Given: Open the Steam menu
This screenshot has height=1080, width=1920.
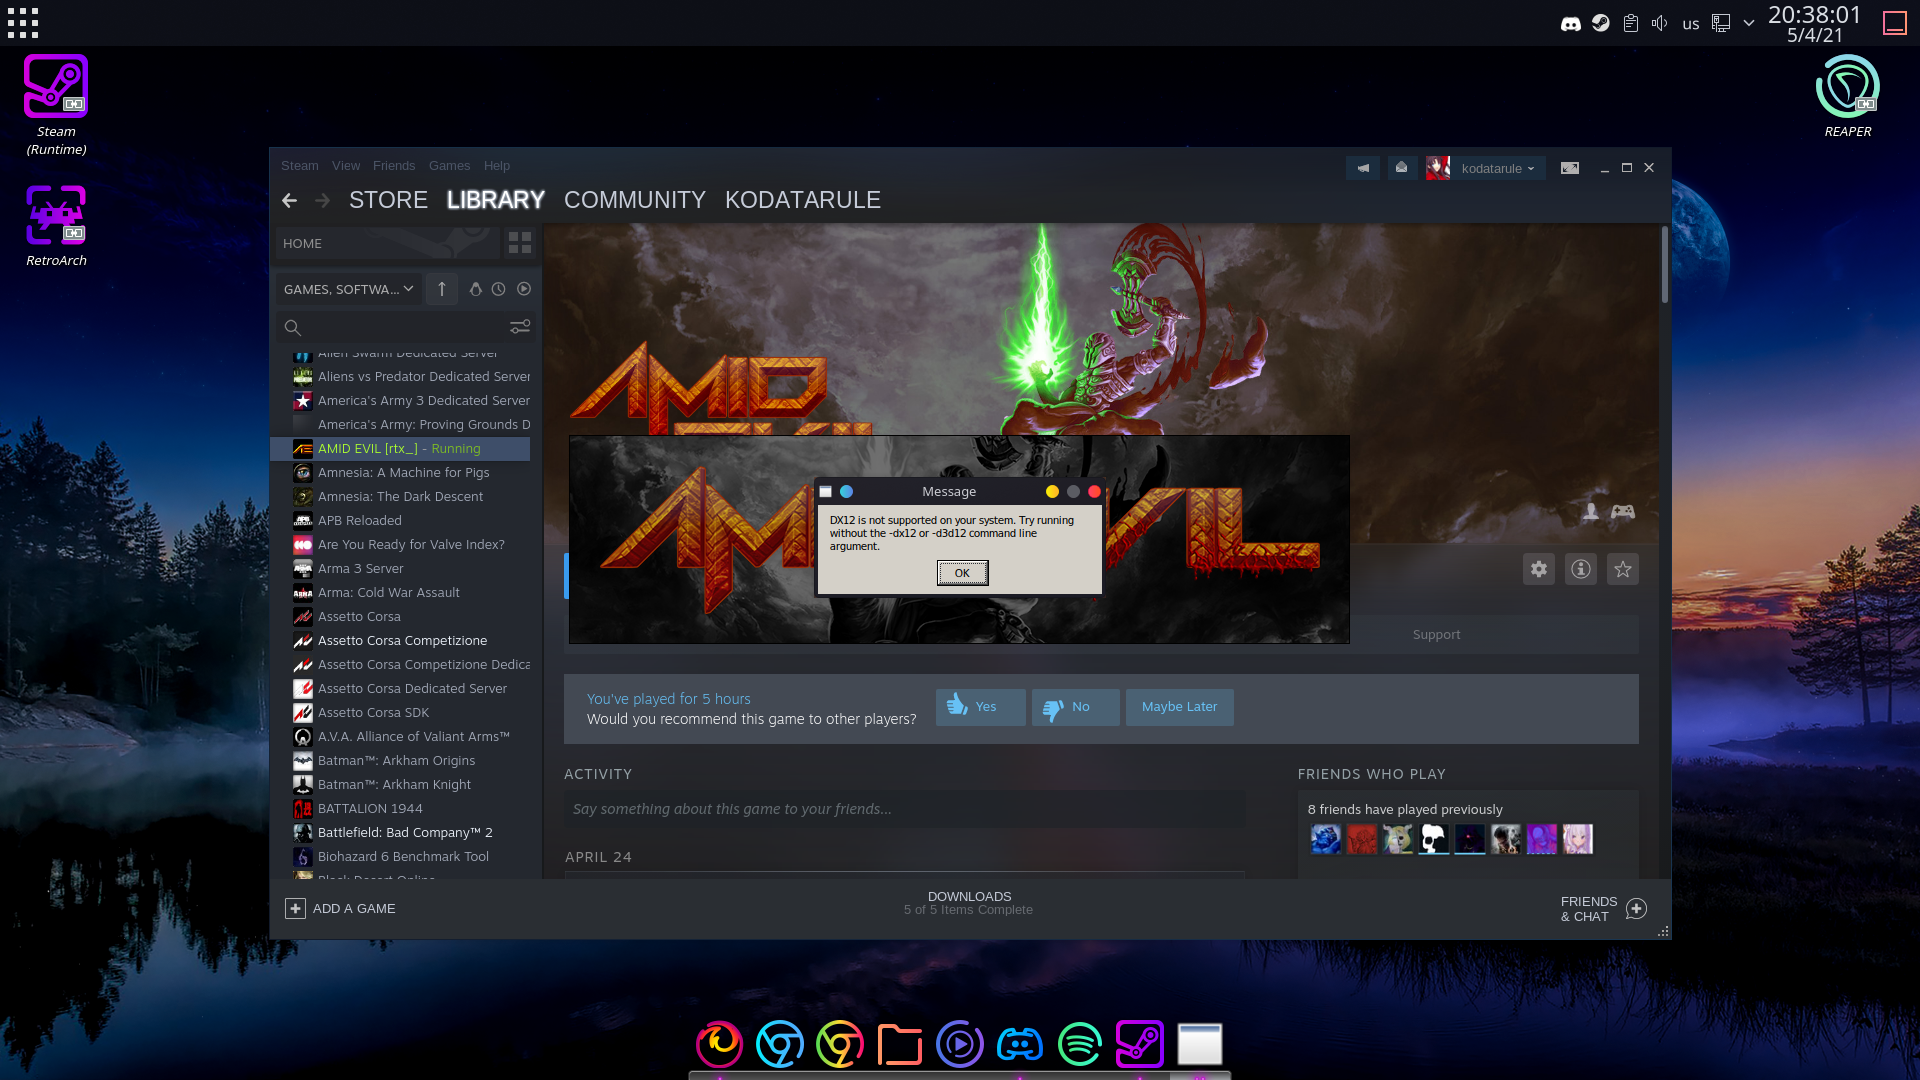Looking at the screenshot, I should (300, 166).
